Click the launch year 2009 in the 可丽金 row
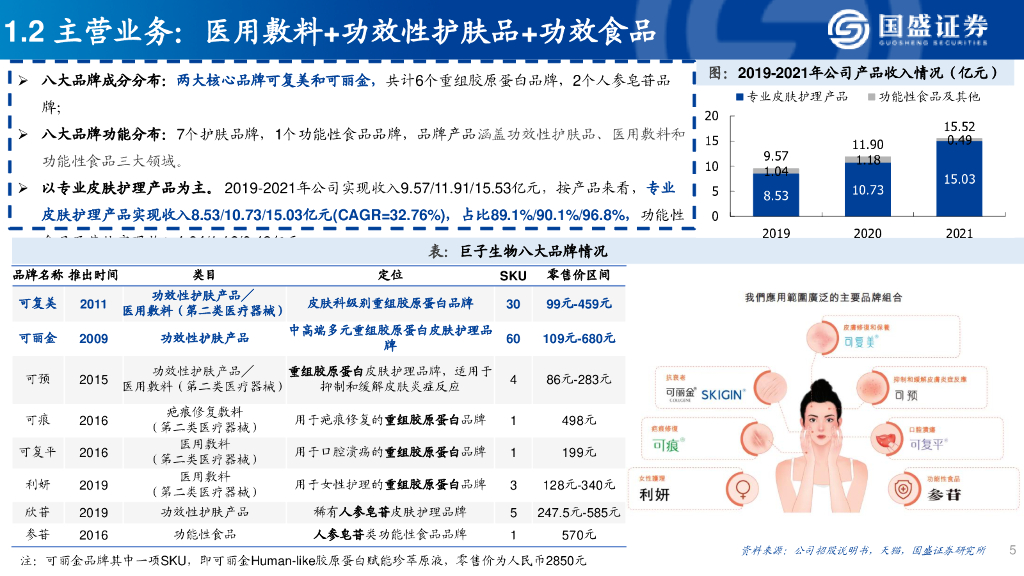Image resolution: width=1024 pixels, height=576 pixels. click(93, 339)
